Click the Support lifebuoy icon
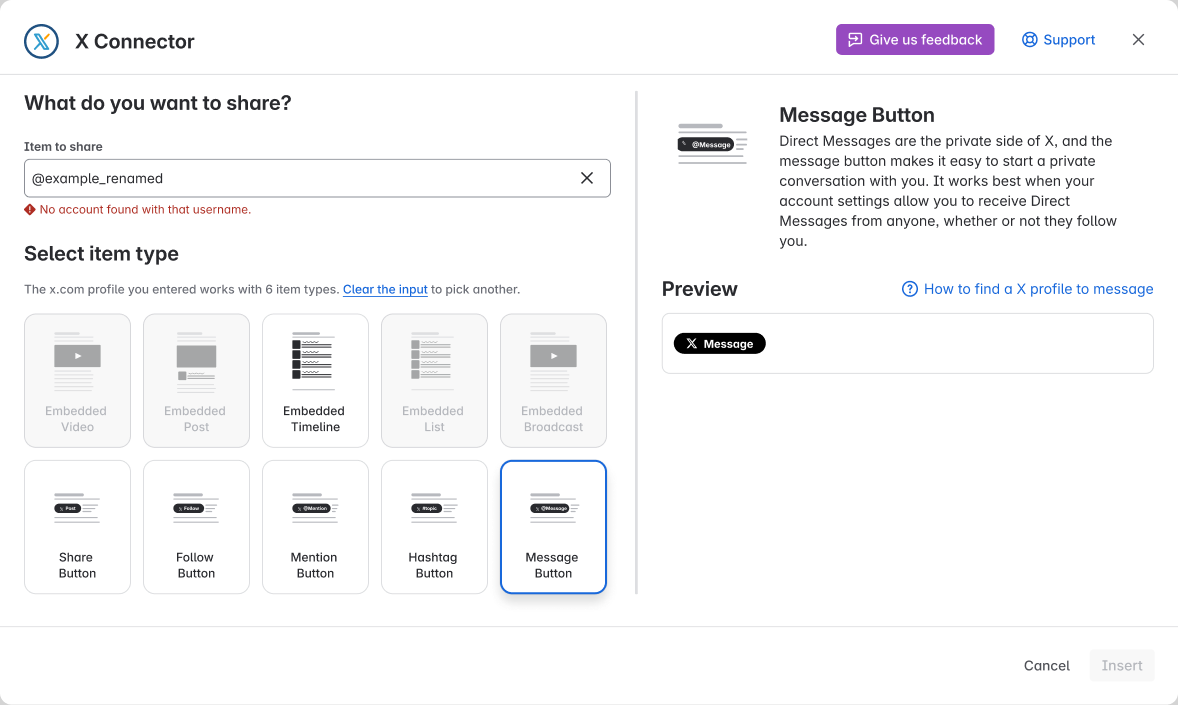Viewport: 1178px width, 705px height. 1029,40
